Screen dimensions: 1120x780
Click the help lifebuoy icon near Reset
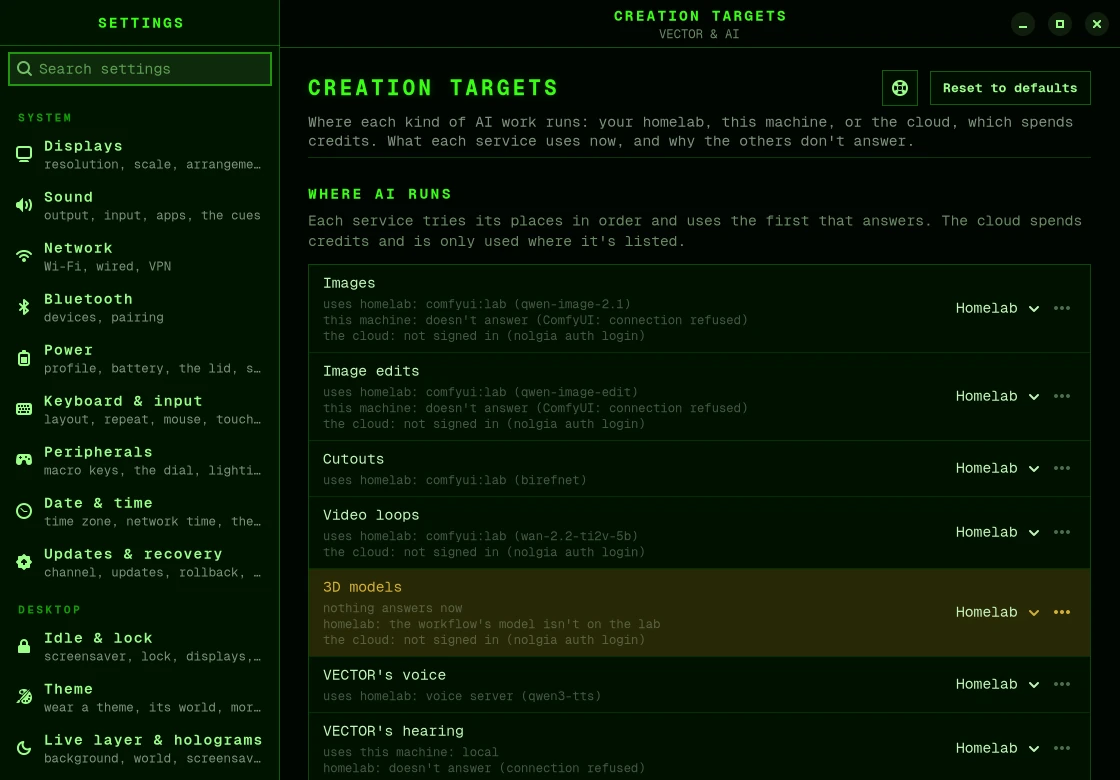coord(900,88)
